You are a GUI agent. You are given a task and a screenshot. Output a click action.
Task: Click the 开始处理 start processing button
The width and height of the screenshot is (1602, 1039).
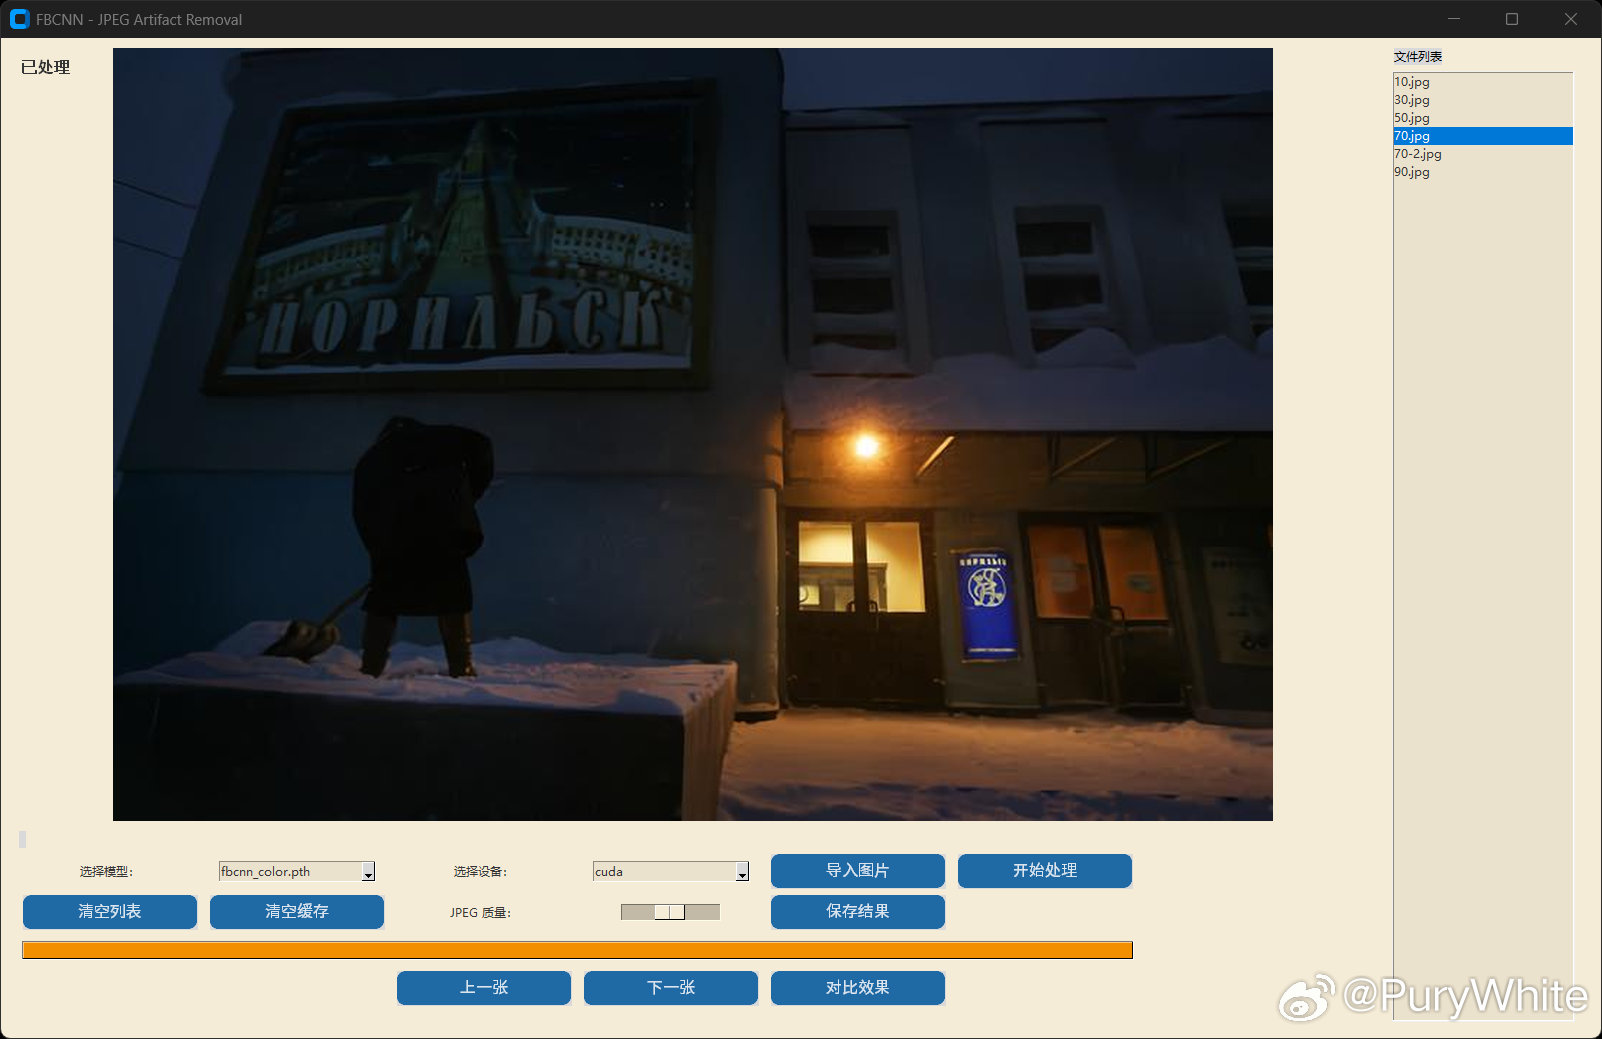(1045, 871)
